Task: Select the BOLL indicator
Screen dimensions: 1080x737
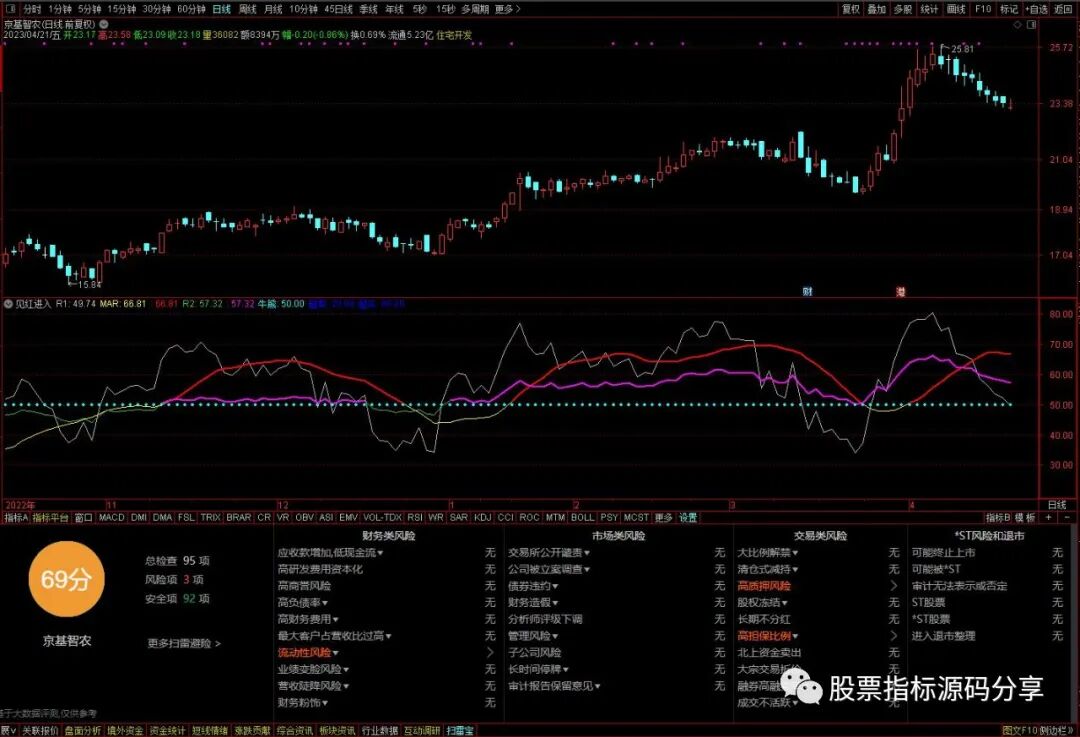Action: pos(582,517)
